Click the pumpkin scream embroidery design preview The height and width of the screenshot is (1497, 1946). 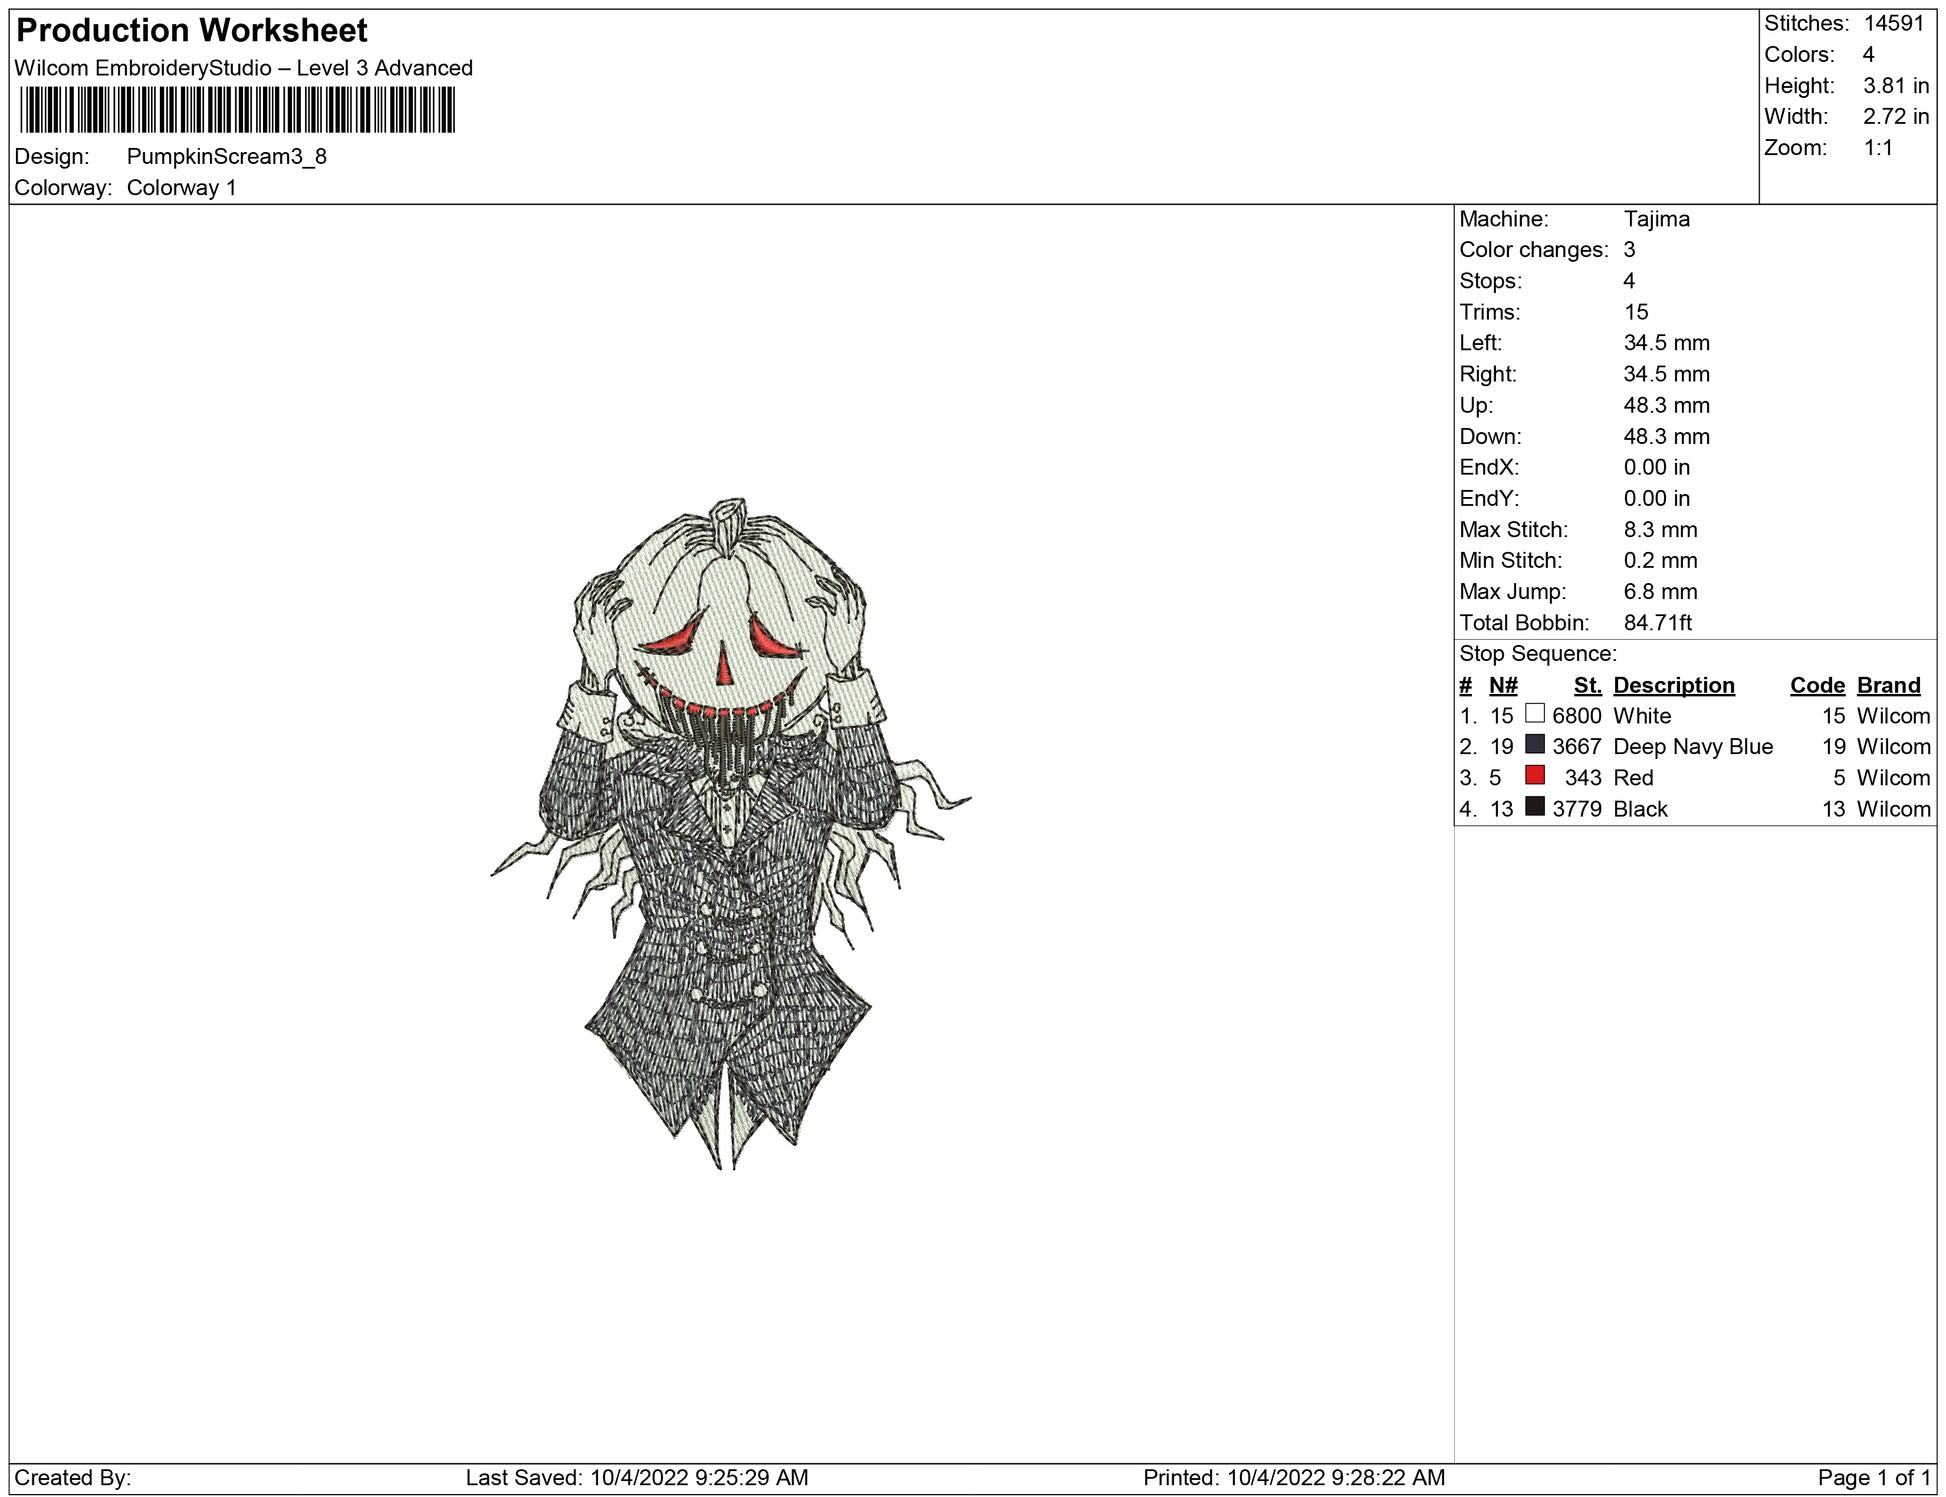click(730, 832)
